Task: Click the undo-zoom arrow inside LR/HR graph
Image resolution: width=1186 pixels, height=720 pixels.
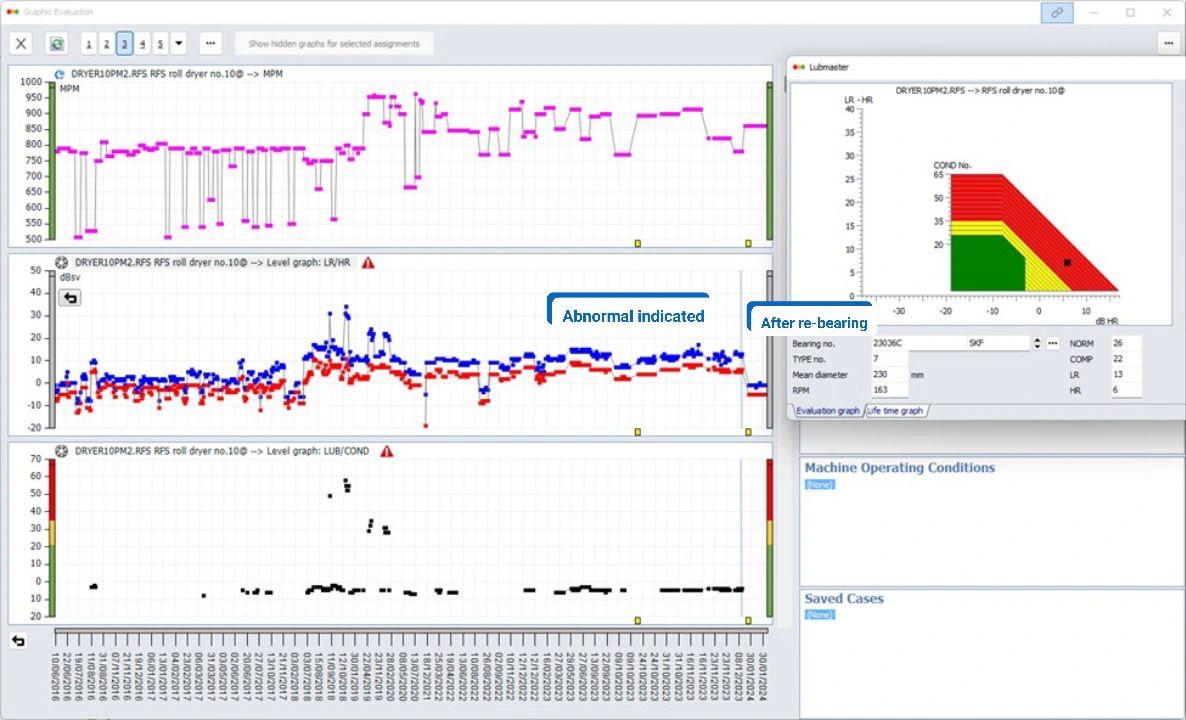Action: 70,298
